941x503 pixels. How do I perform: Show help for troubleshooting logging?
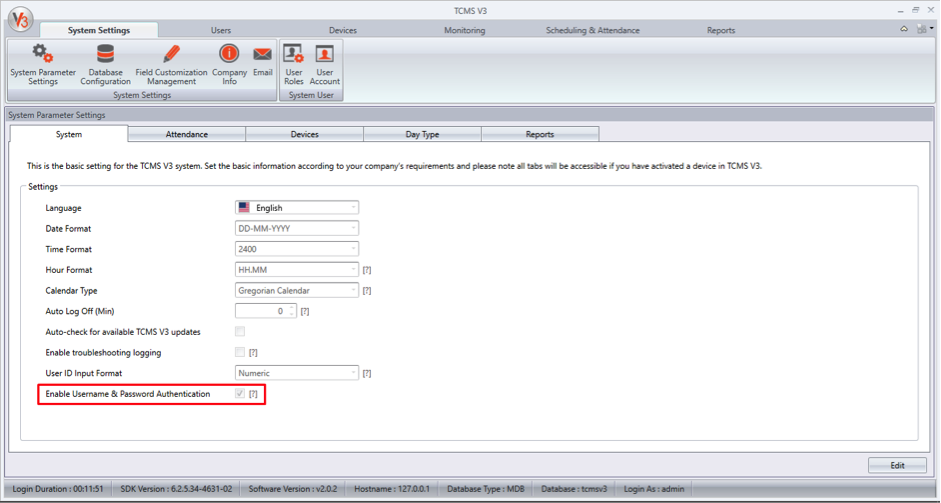pos(253,352)
